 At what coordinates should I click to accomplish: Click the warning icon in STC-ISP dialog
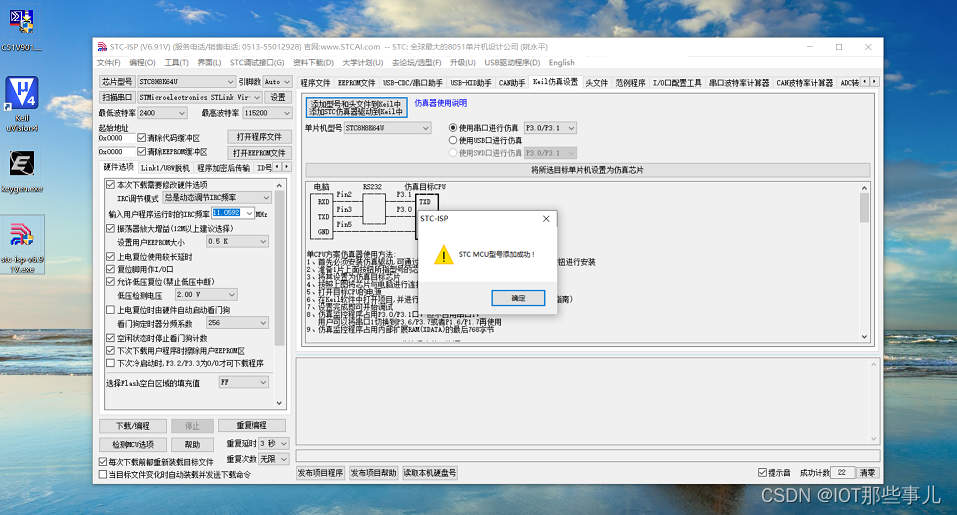click(444, 255)
